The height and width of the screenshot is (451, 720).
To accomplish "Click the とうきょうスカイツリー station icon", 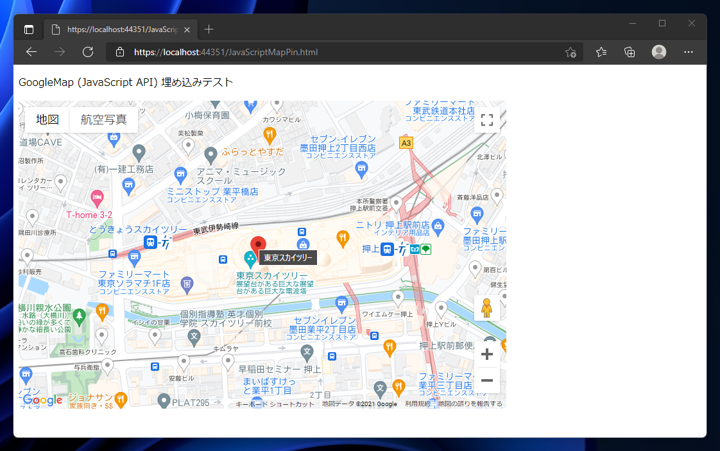I will pos(150,242).
